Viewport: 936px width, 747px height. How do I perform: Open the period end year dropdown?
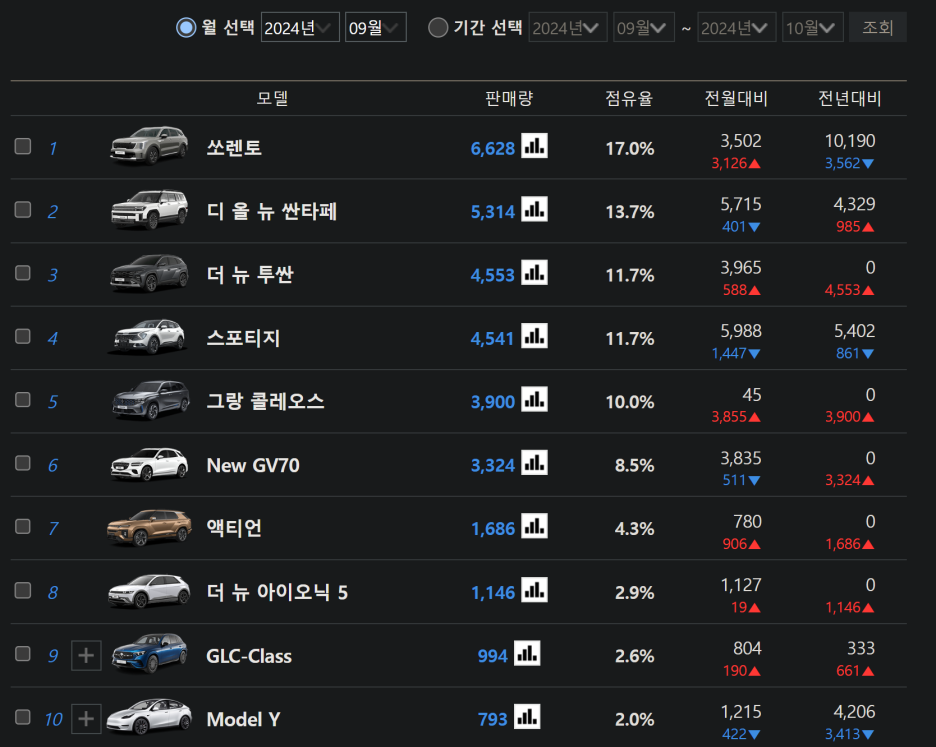737,27
